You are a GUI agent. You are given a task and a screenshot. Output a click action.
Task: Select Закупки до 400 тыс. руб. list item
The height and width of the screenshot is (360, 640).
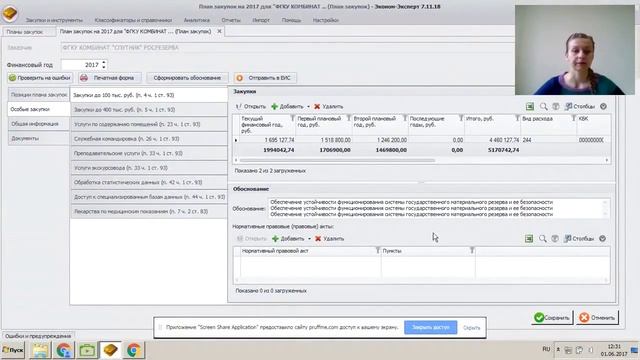(x=149, y=109)
